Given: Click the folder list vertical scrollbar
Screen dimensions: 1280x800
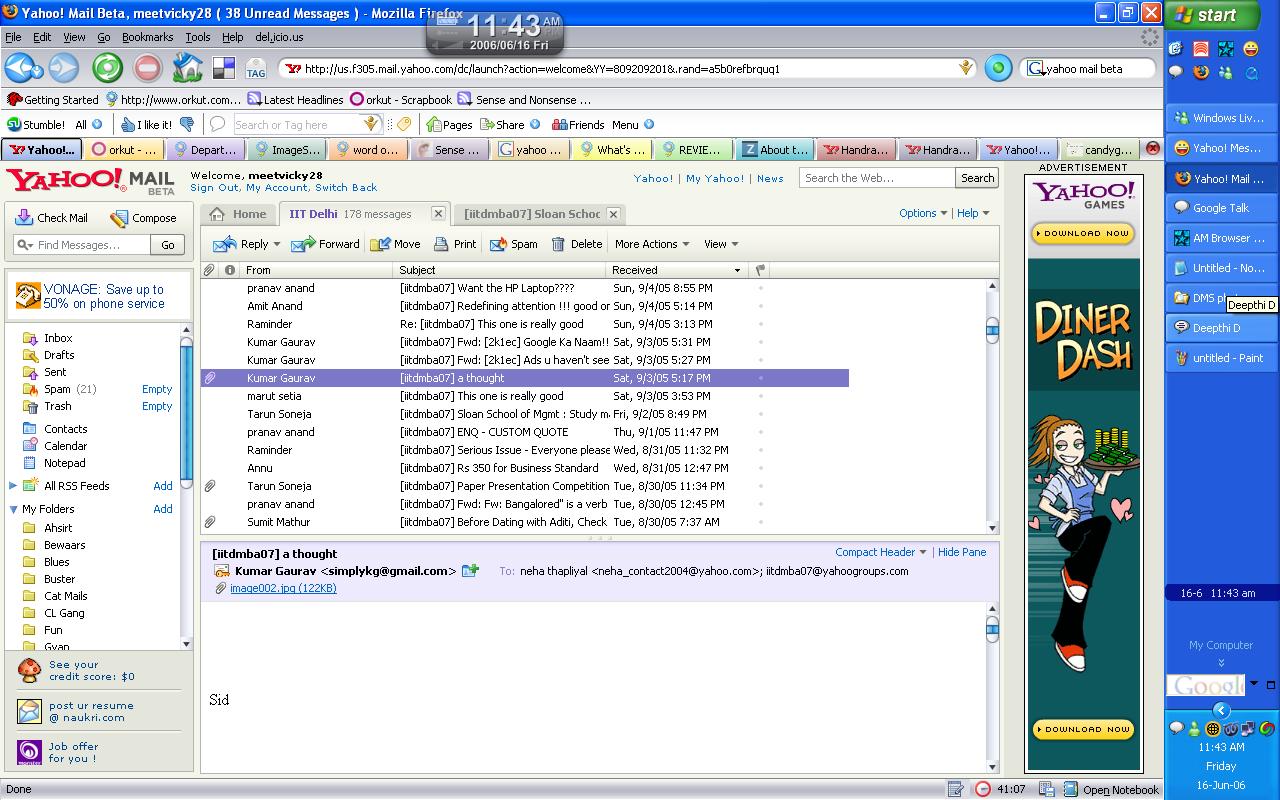Looking at the screenshot, I should click(186, 486).
